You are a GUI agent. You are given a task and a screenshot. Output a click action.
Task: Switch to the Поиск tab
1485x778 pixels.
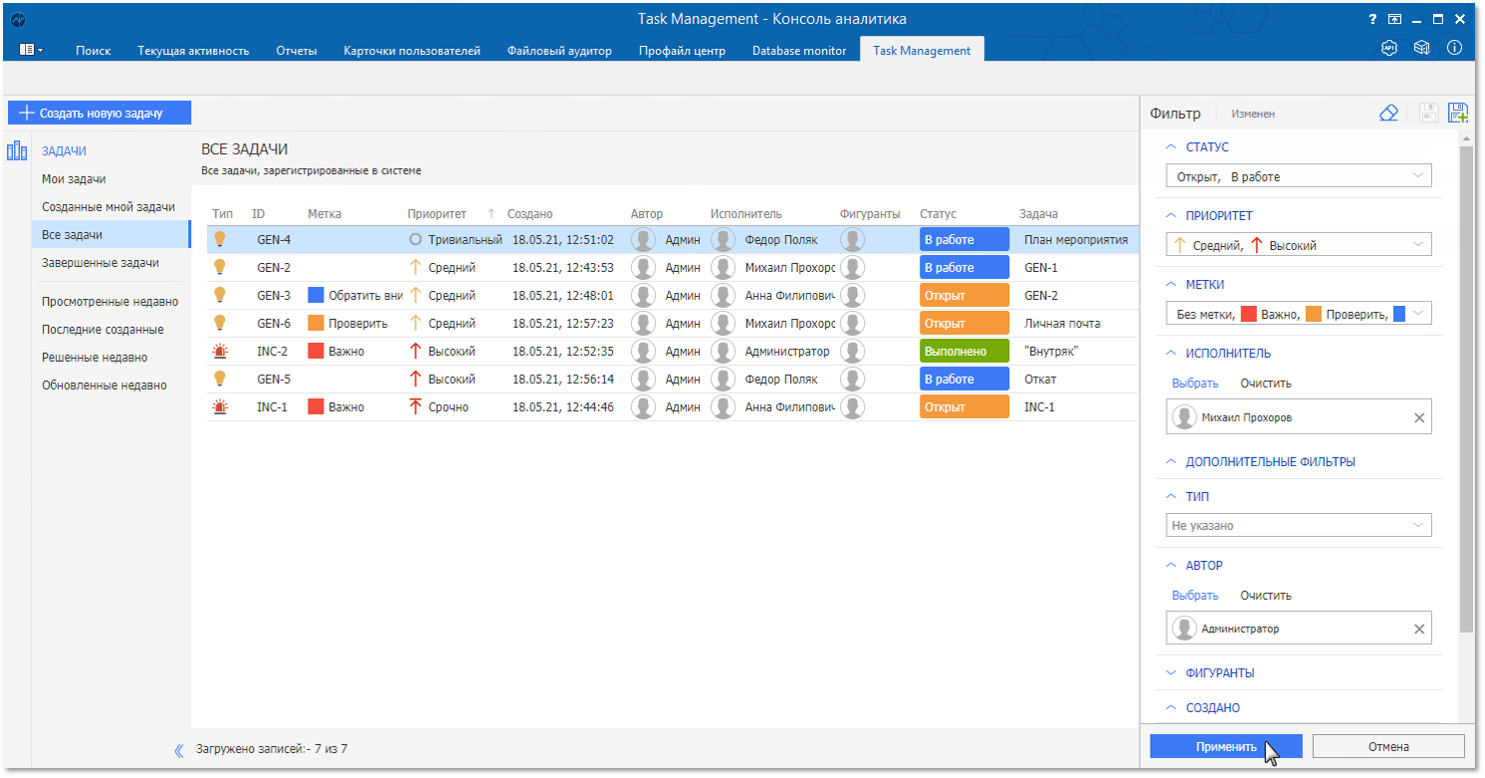(x=93, y=50)
